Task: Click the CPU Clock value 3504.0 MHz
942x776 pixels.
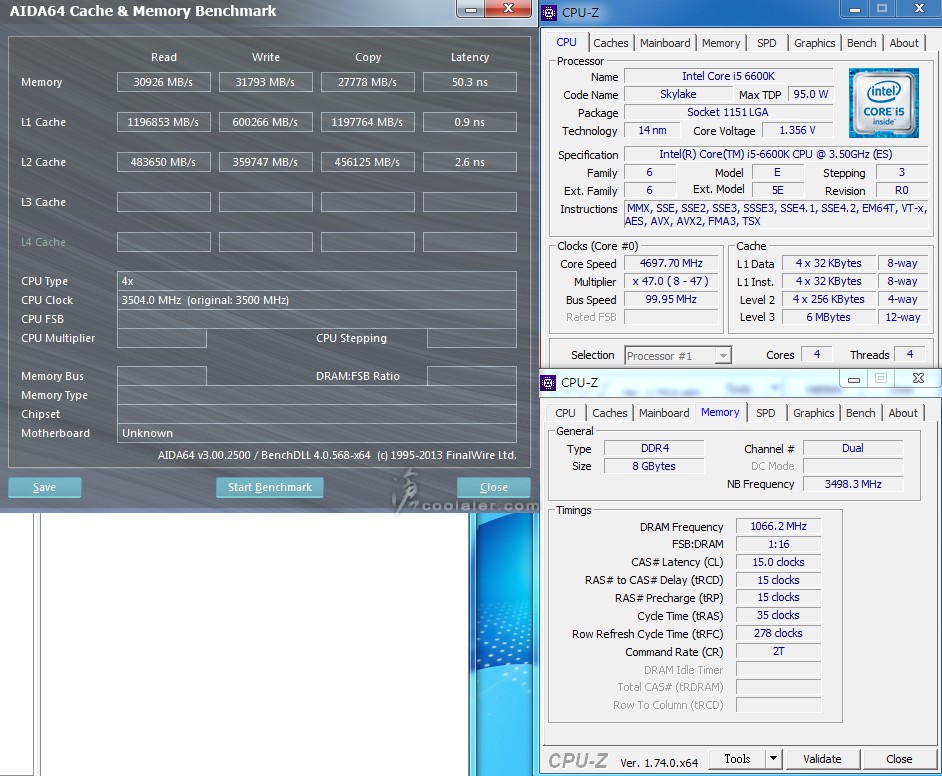Action: pos(317,300)
